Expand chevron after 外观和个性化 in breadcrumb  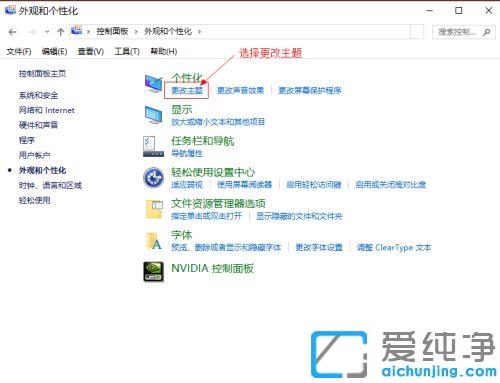(199, 32)
